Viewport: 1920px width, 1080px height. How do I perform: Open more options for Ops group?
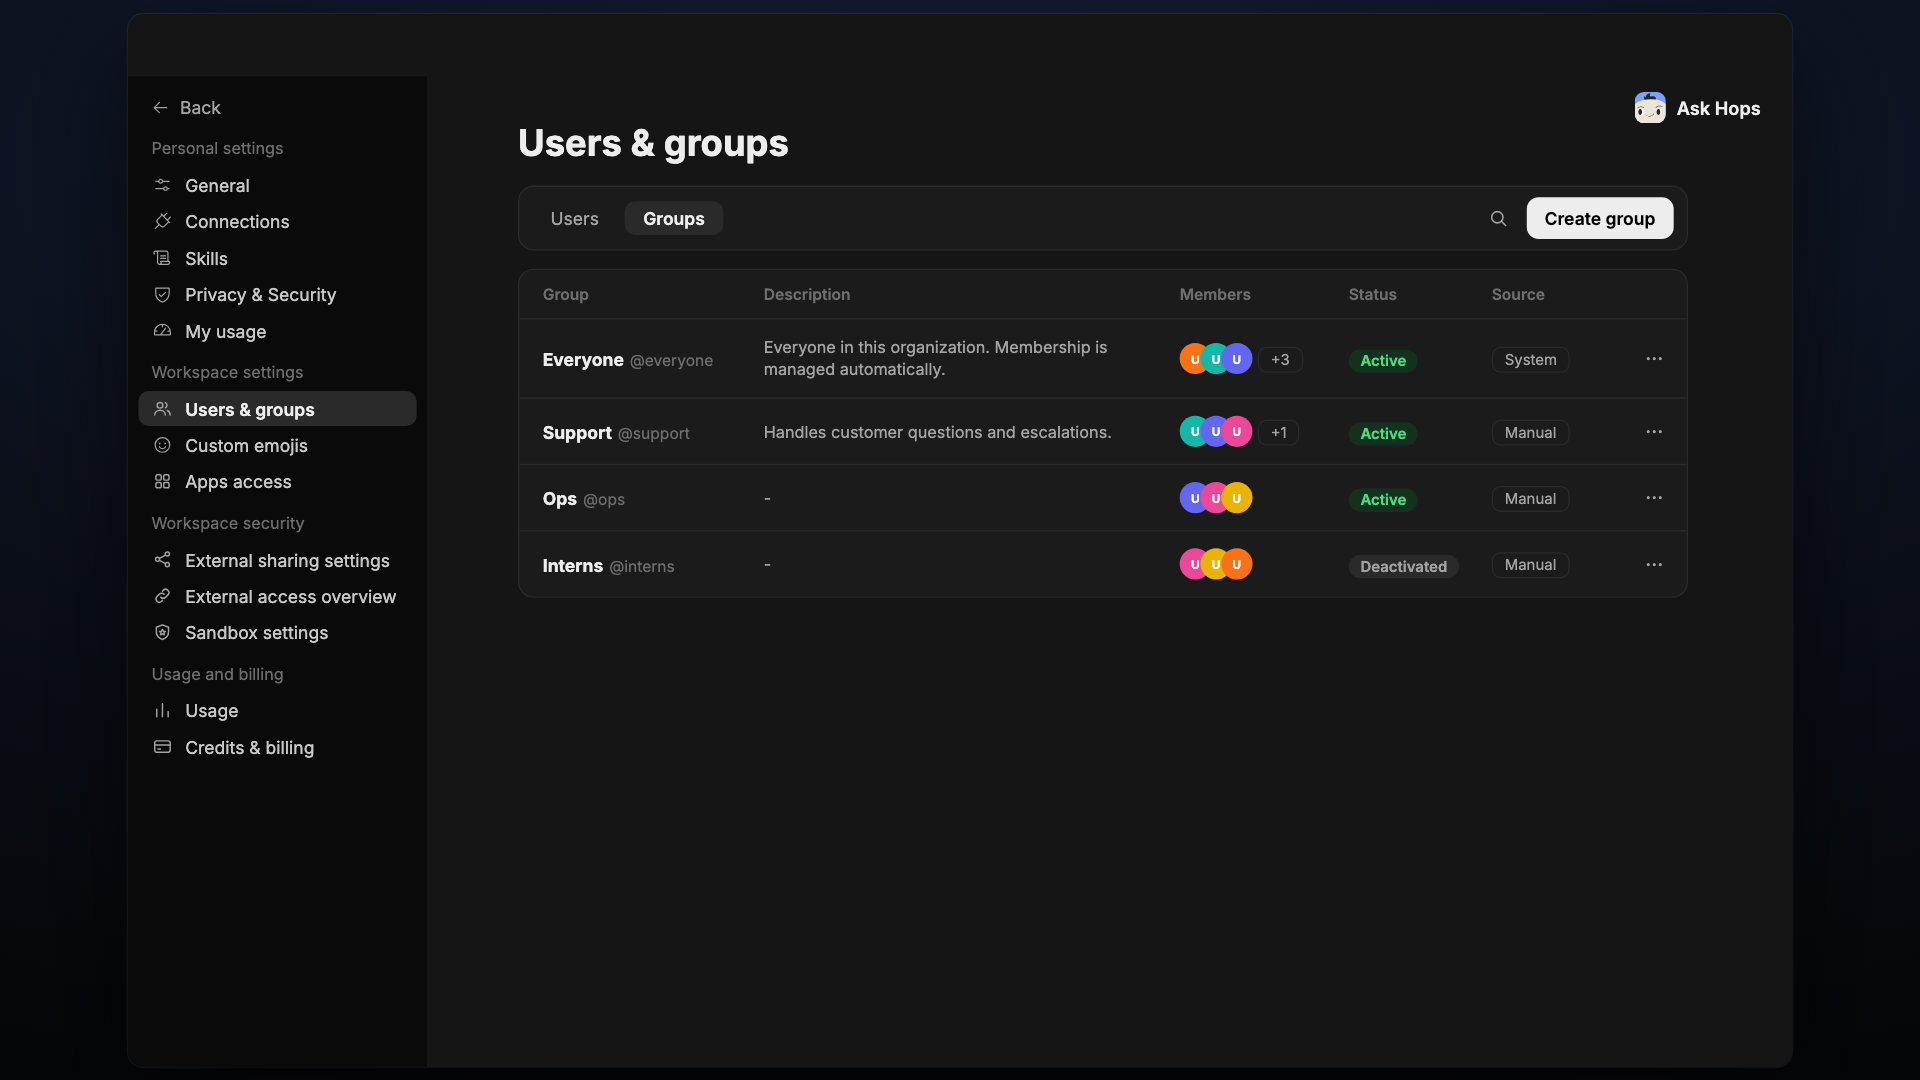tap(1654, 498)
